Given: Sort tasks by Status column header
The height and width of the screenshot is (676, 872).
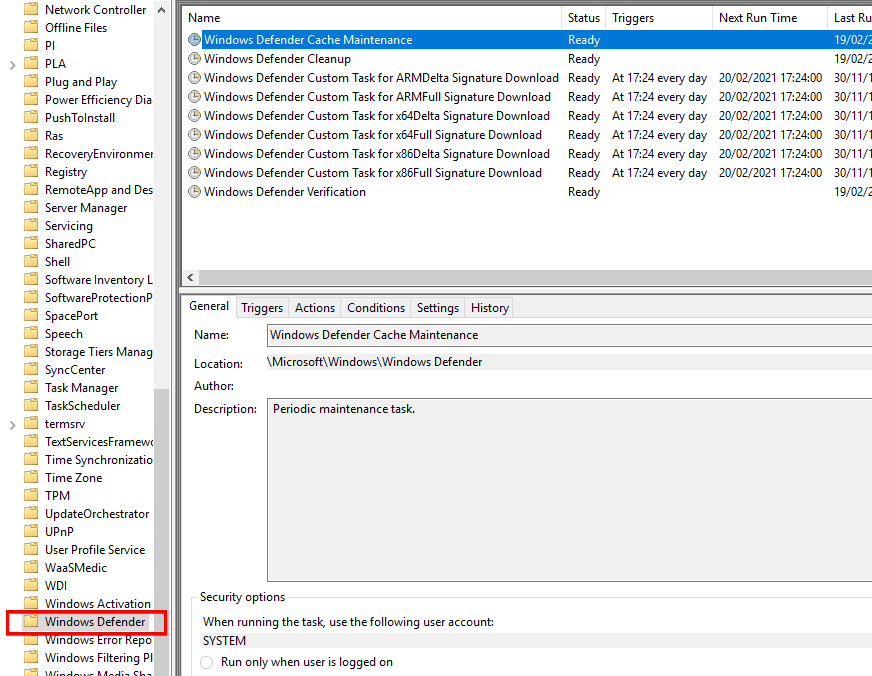Looking at the screenshot, I should (x=584, y=18).
